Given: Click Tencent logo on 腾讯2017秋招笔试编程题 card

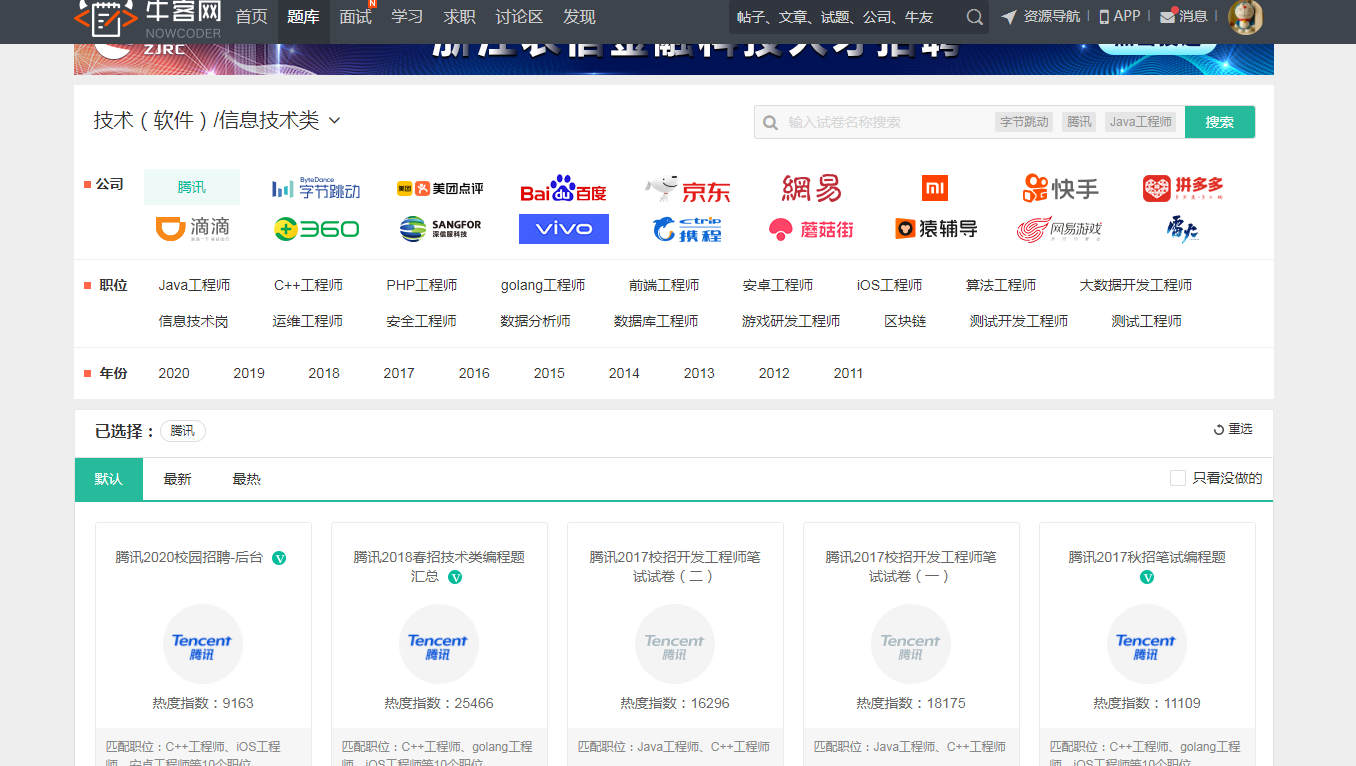Looking at the screenshot, I should pyautogui.click(x=1146, y=644).
